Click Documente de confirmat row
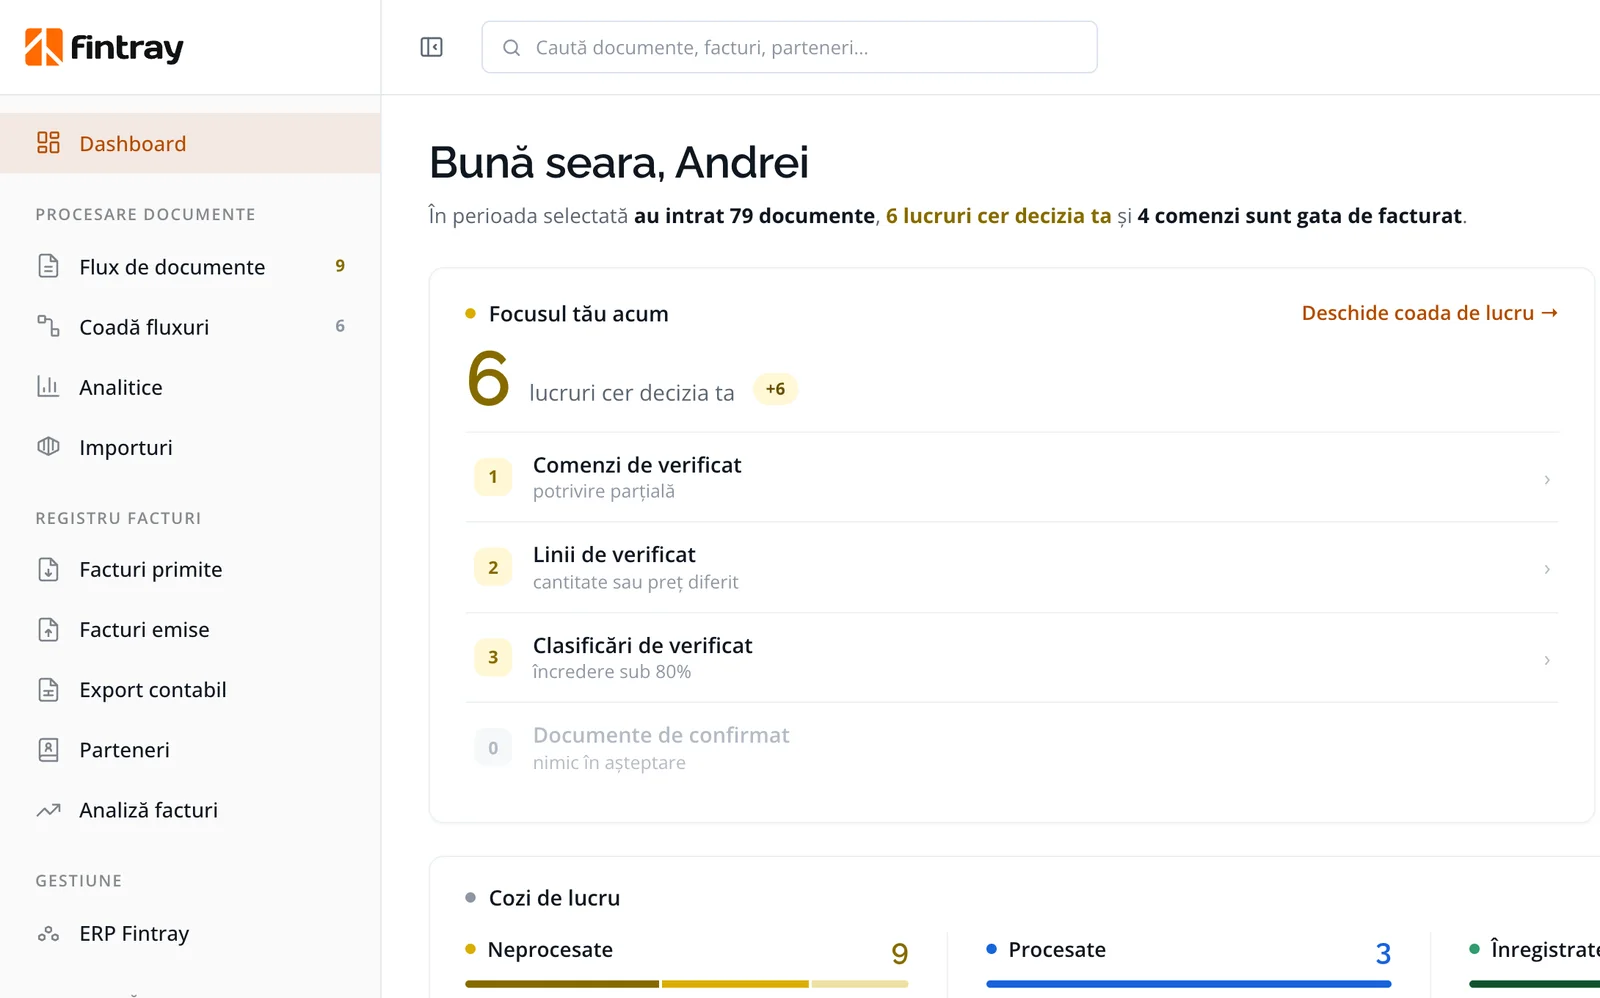 coord(1011,748)
